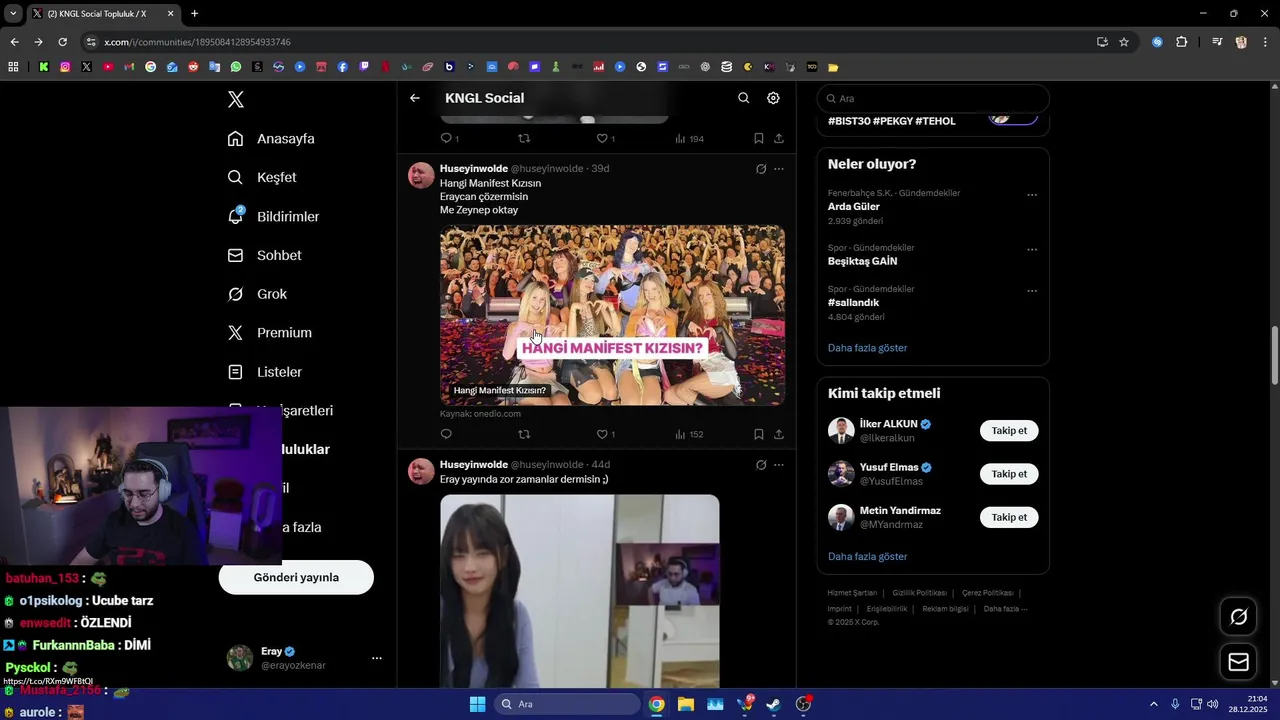1280x720 pixels.
Task: Open Sohbet messages page
Action: 264,255
